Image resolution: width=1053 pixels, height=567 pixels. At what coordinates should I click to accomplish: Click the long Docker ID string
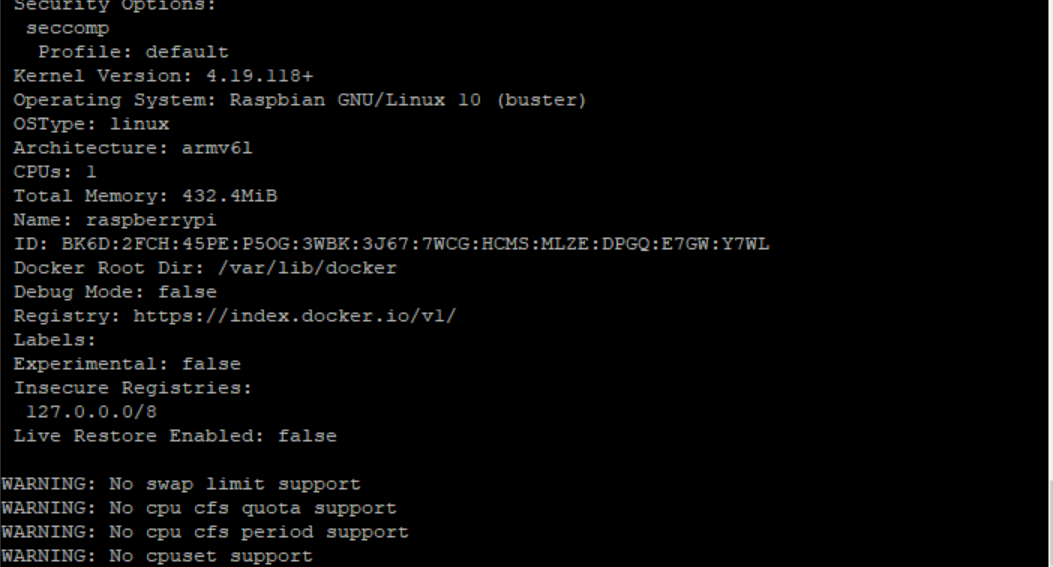tap(415, 244)
